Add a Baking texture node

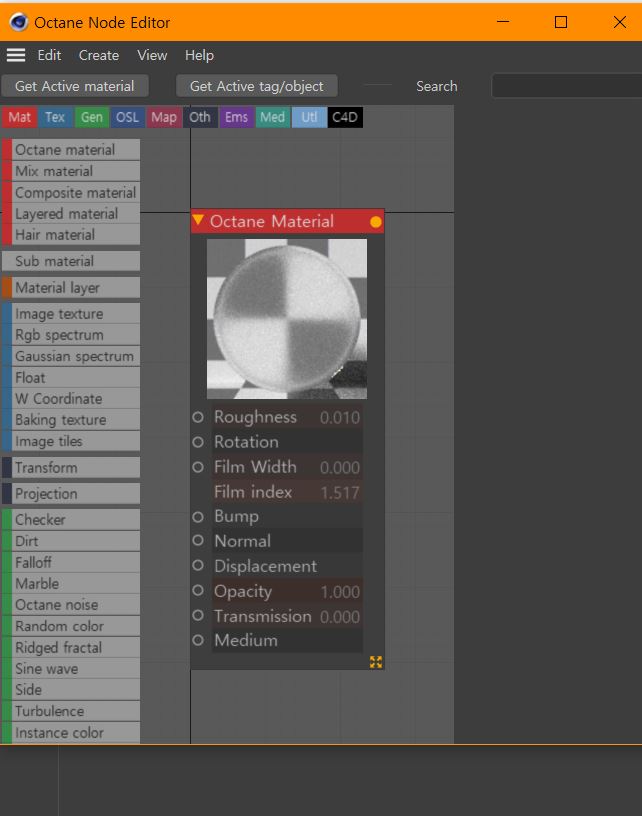coord(71,420)
